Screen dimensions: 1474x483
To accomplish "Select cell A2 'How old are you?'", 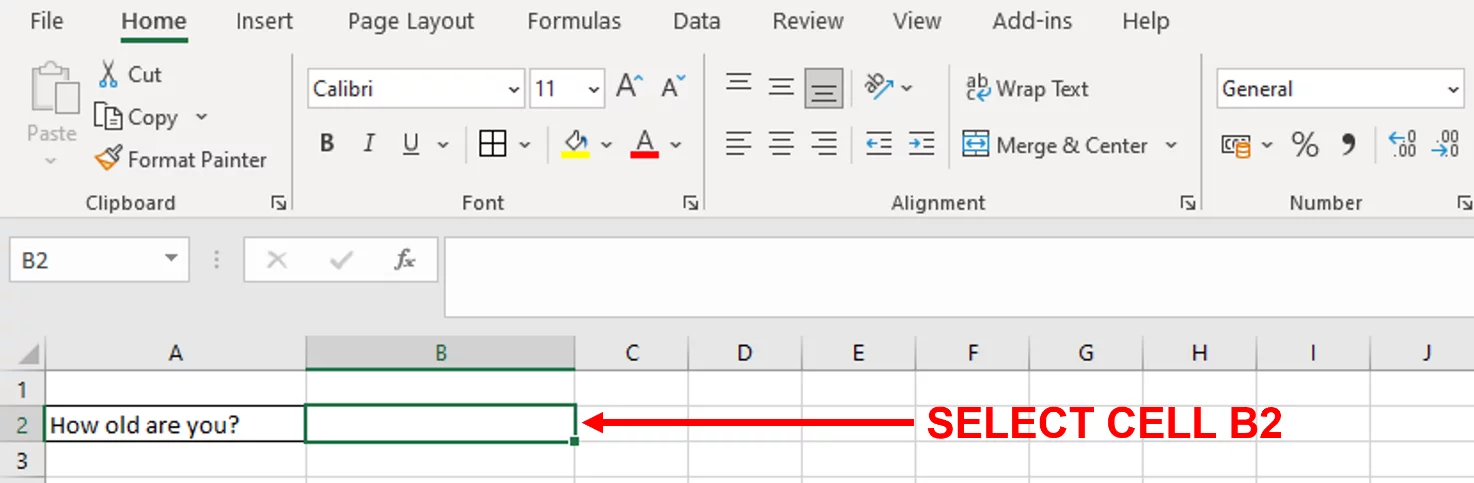I will click(x=175, y=424).
